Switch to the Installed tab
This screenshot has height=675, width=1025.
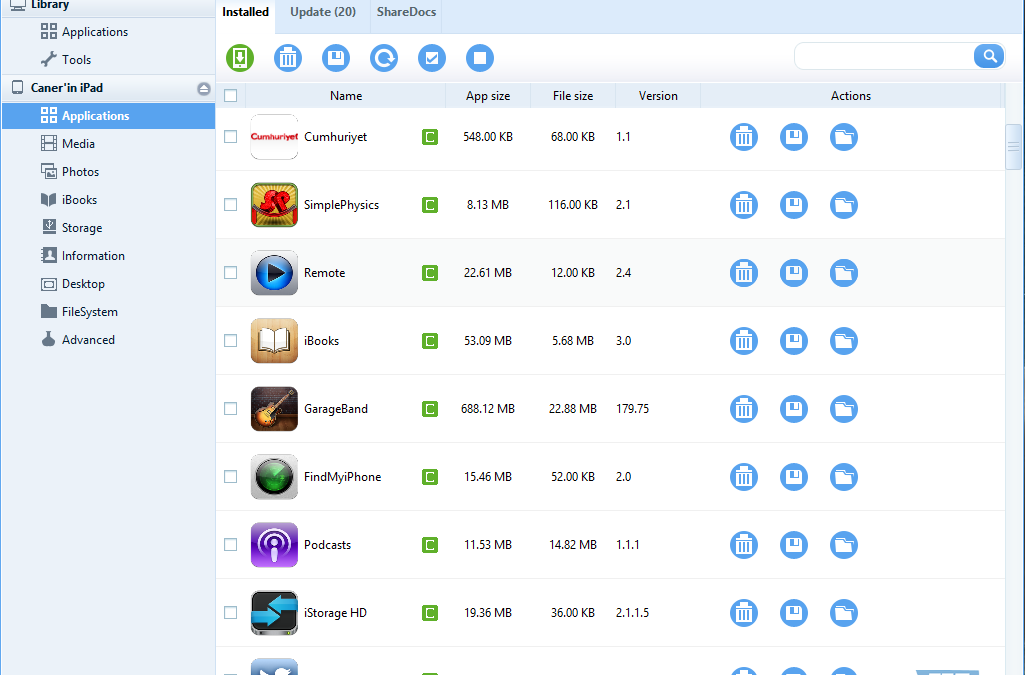tap(245, 12)
